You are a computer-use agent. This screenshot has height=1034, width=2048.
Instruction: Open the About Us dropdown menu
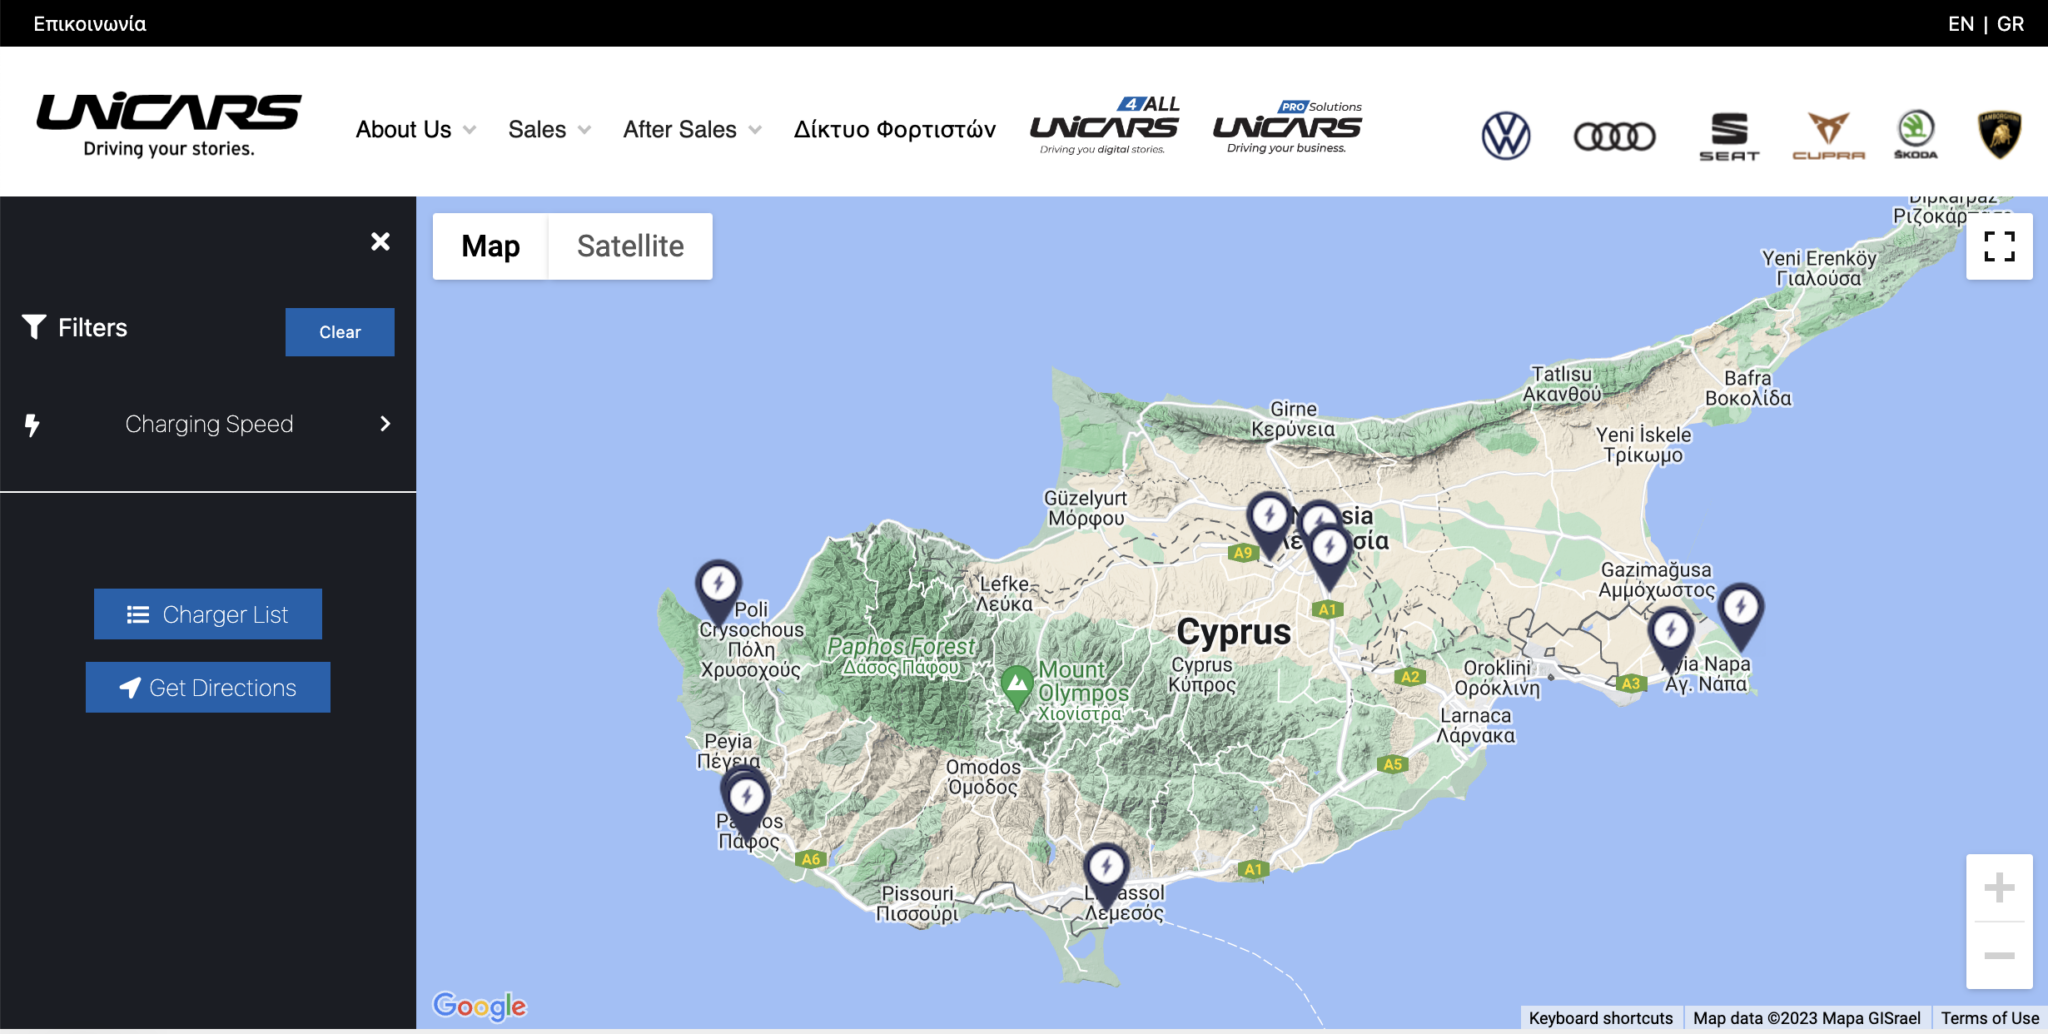click(x=415, y=130)
